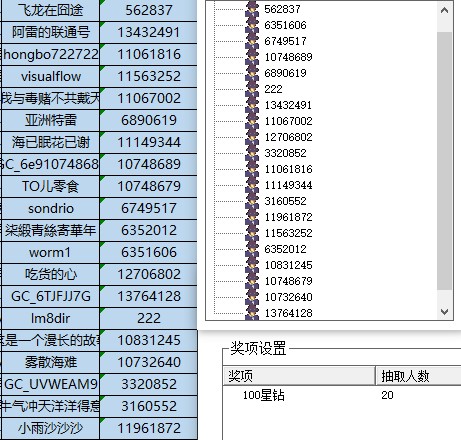
Task: Click spreadsheet cell 11149344
Action: click(x=149, y=142)
